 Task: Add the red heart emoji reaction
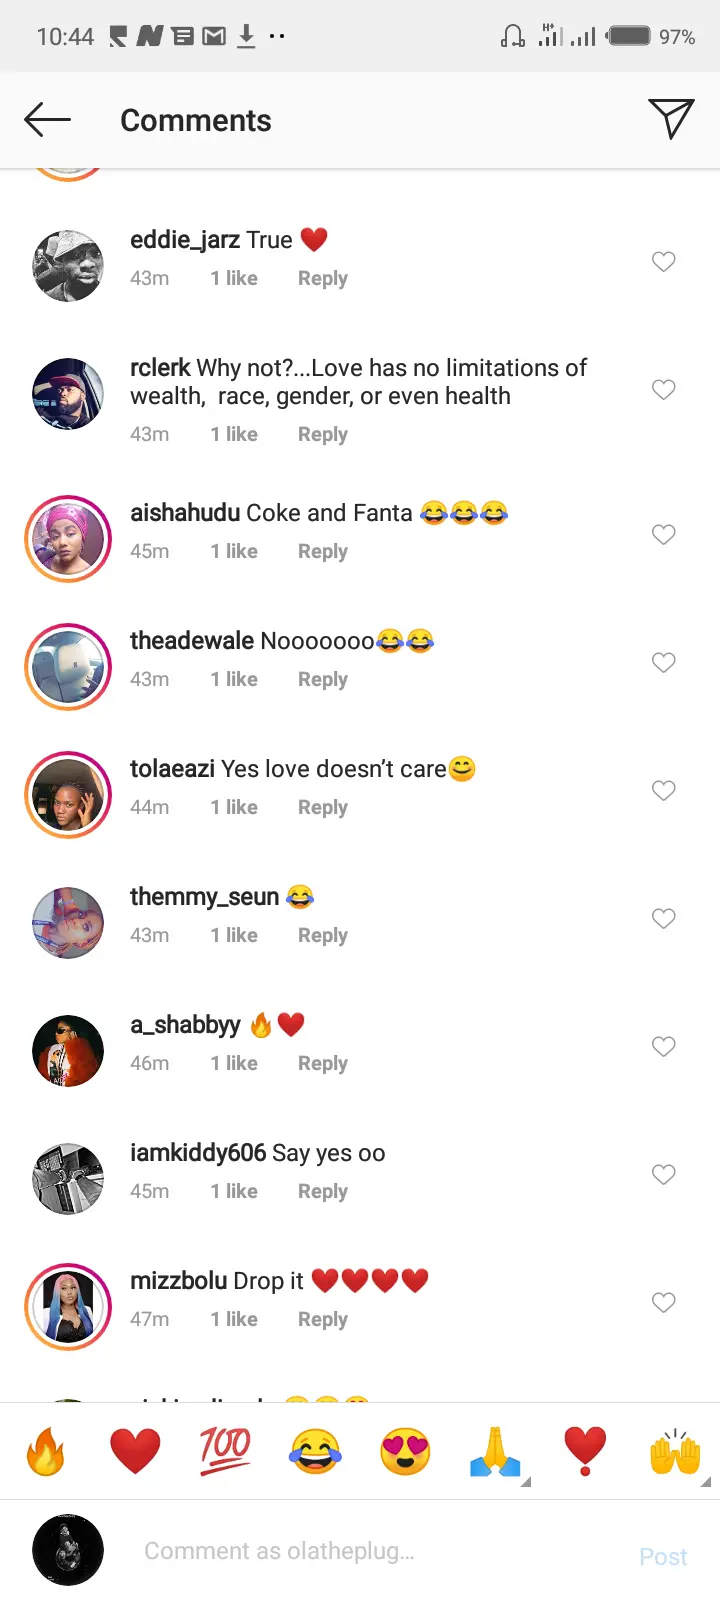click(135, 1451)
